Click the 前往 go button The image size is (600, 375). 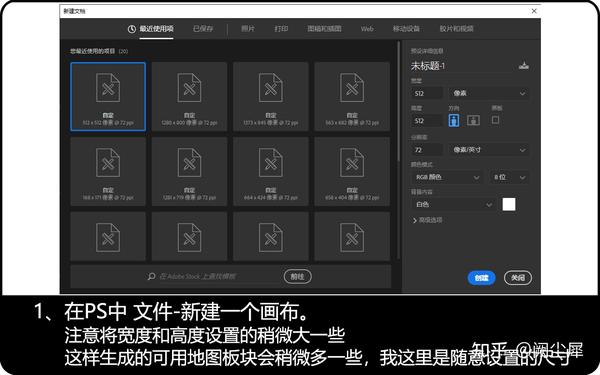coord(297,276)
